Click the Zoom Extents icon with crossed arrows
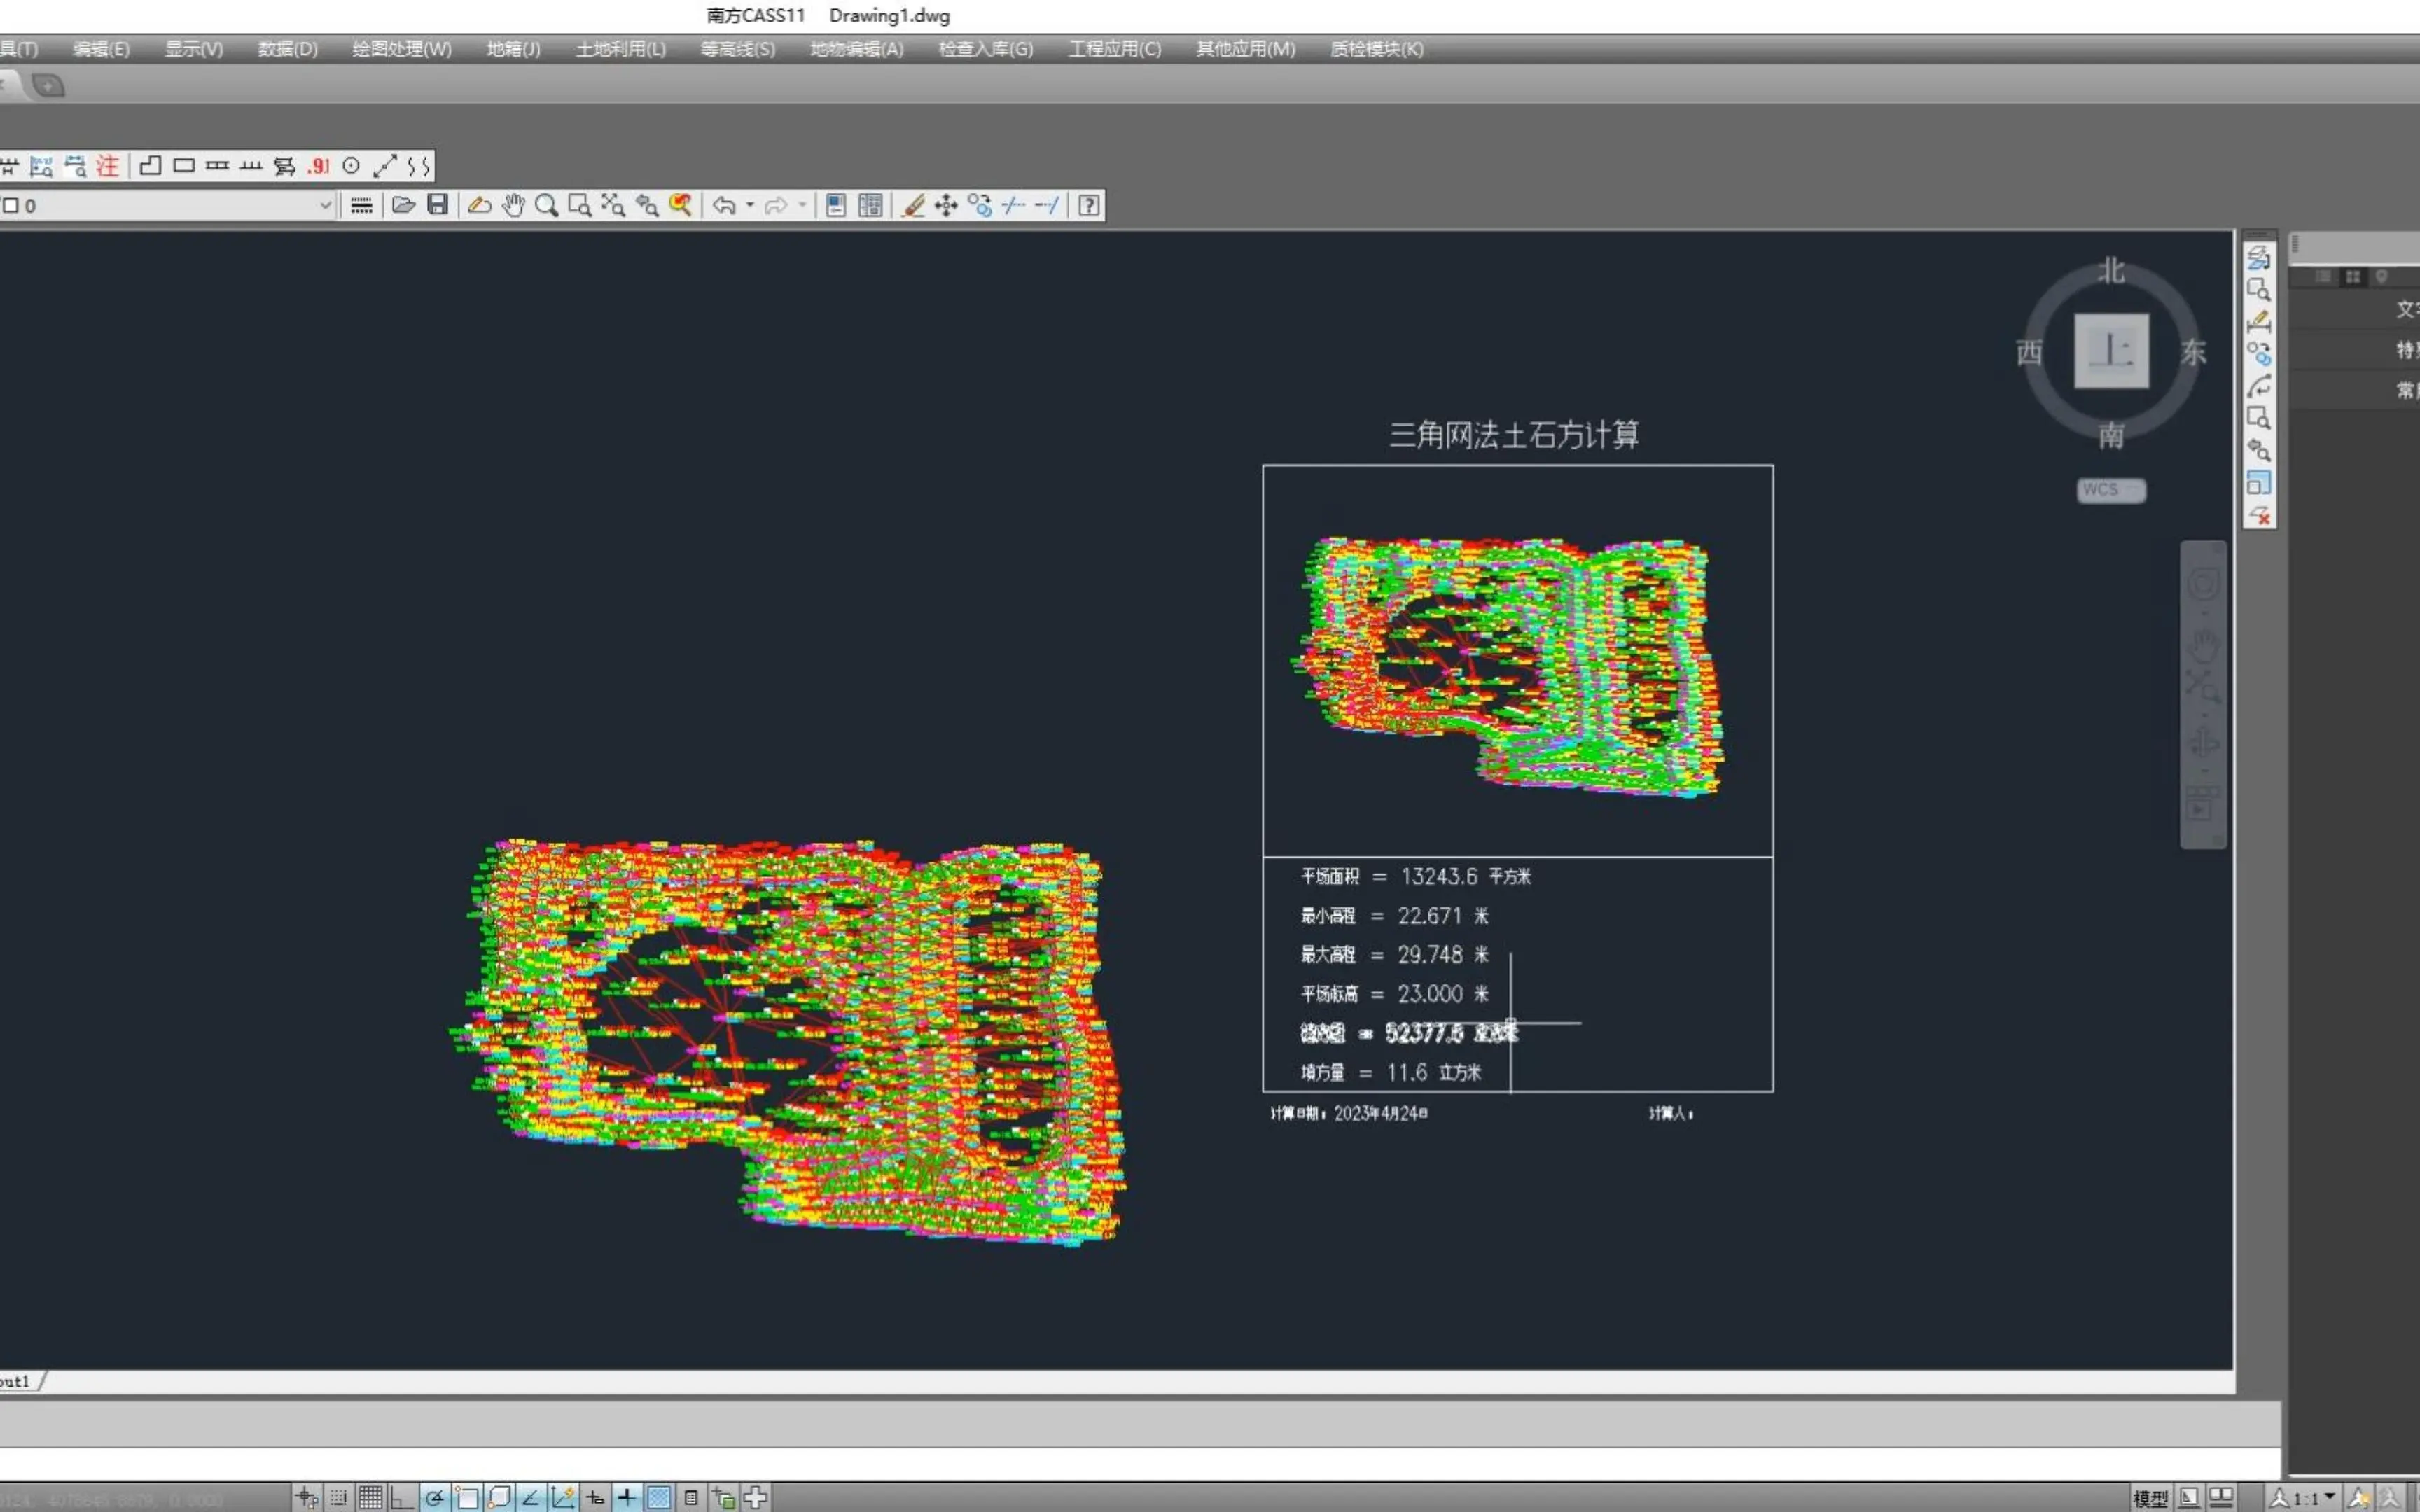The width and height of the screenshot is (2420, 1512). point(613,205)
